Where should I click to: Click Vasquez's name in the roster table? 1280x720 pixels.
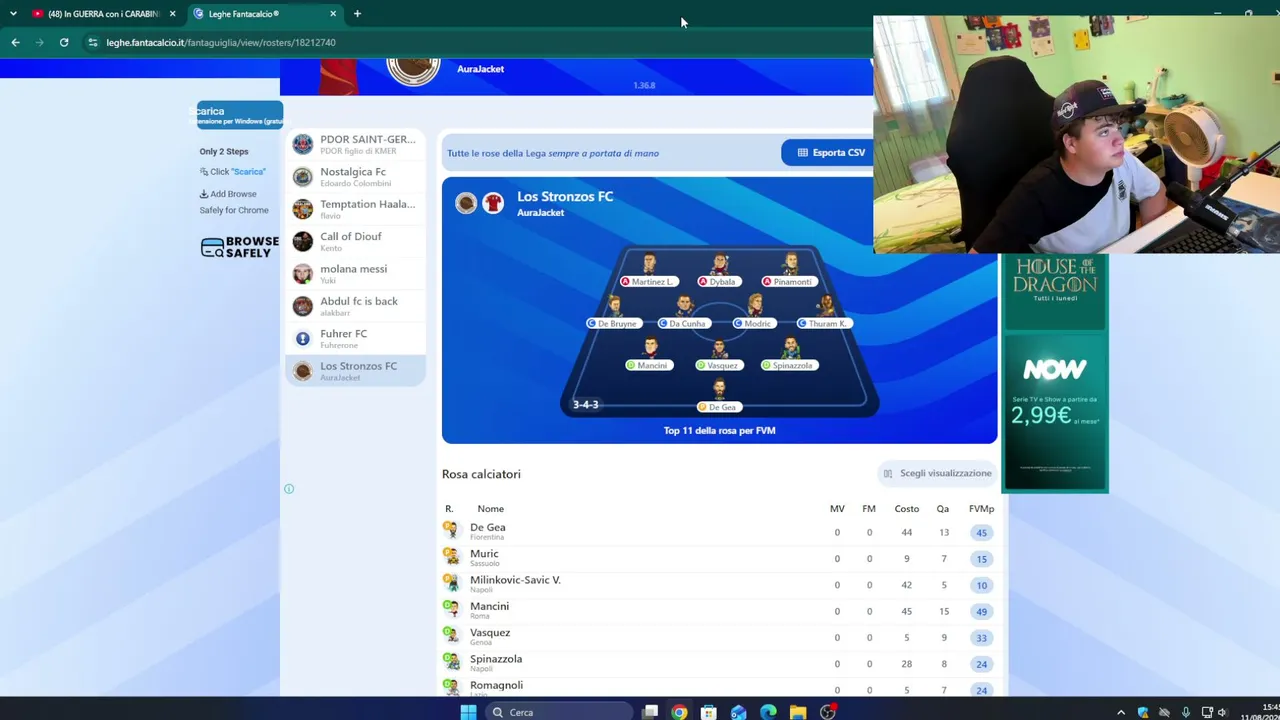(x=490, y=633)
